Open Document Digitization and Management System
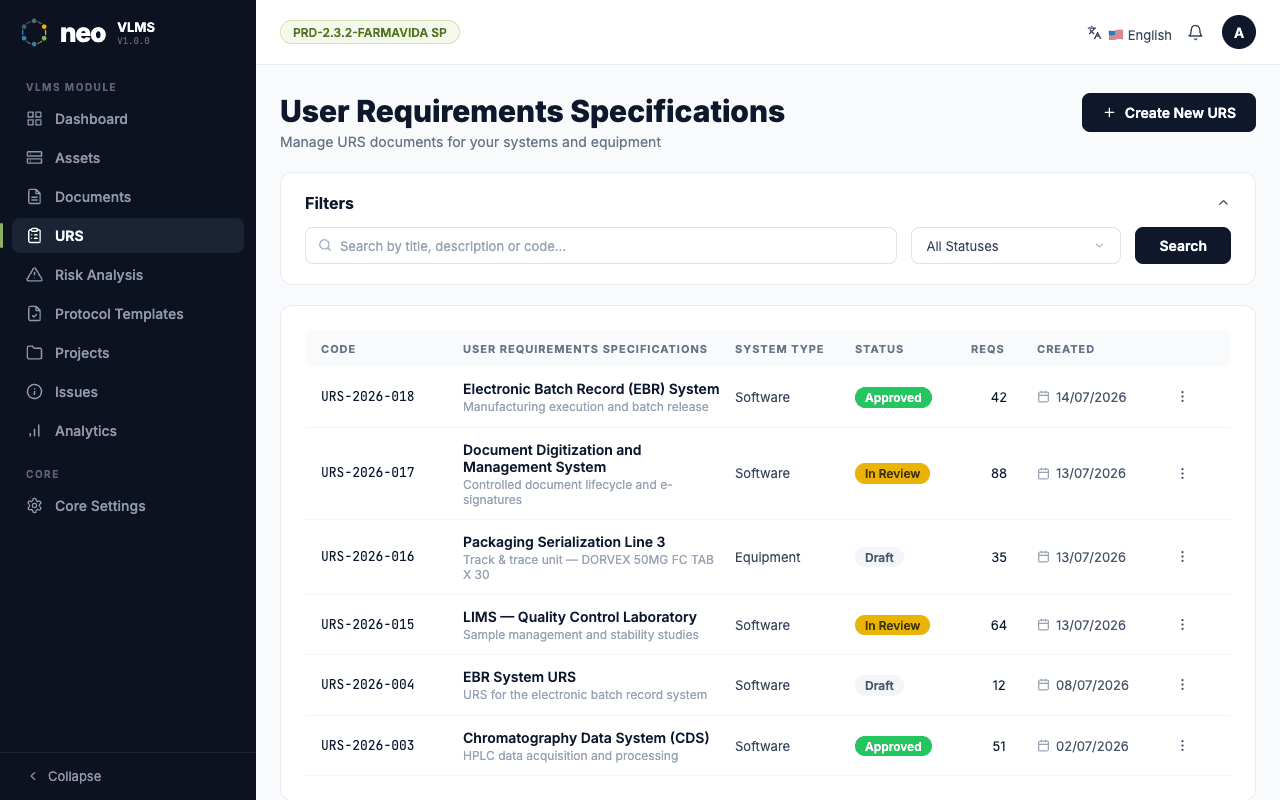Screen dimensions: 1280x800 [x=552, y=458]
